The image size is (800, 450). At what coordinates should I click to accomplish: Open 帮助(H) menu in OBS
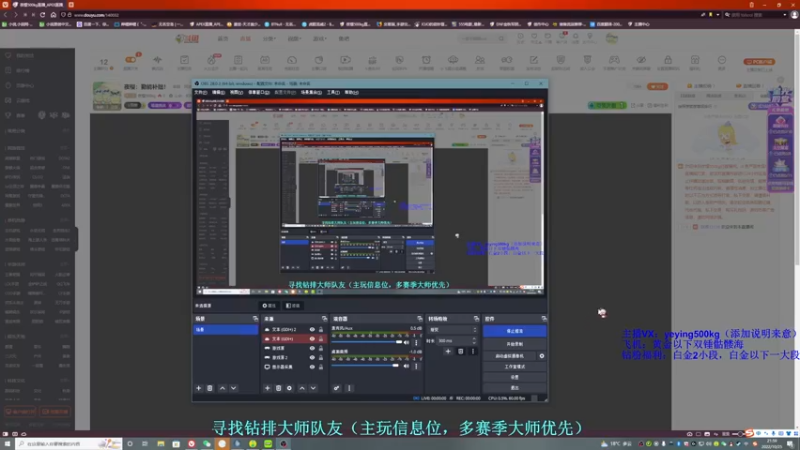pos(352,92)
